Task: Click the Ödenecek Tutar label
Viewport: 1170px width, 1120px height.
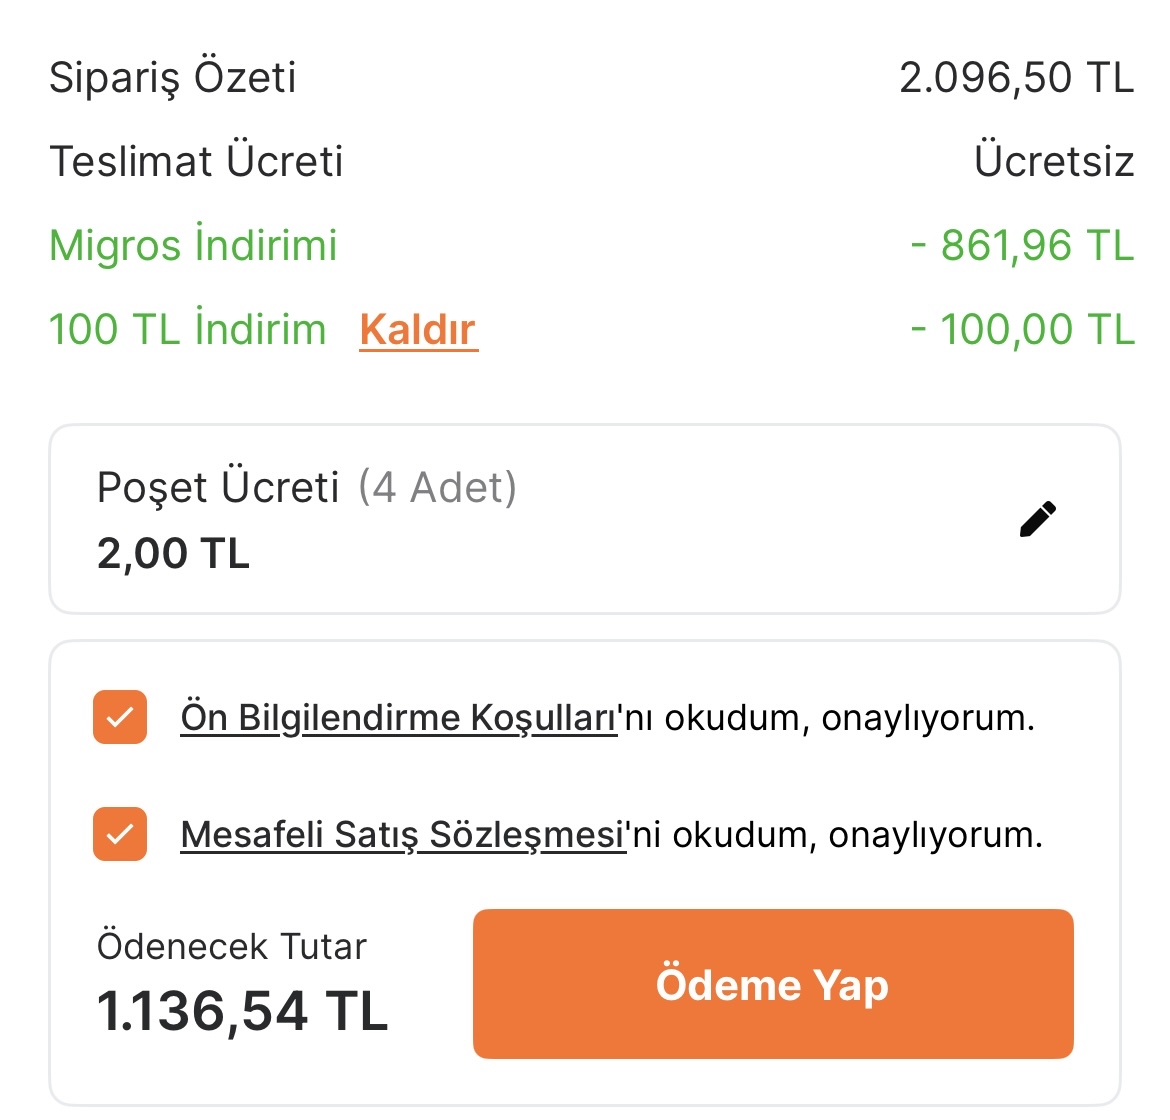Action: tap(231, 946)
